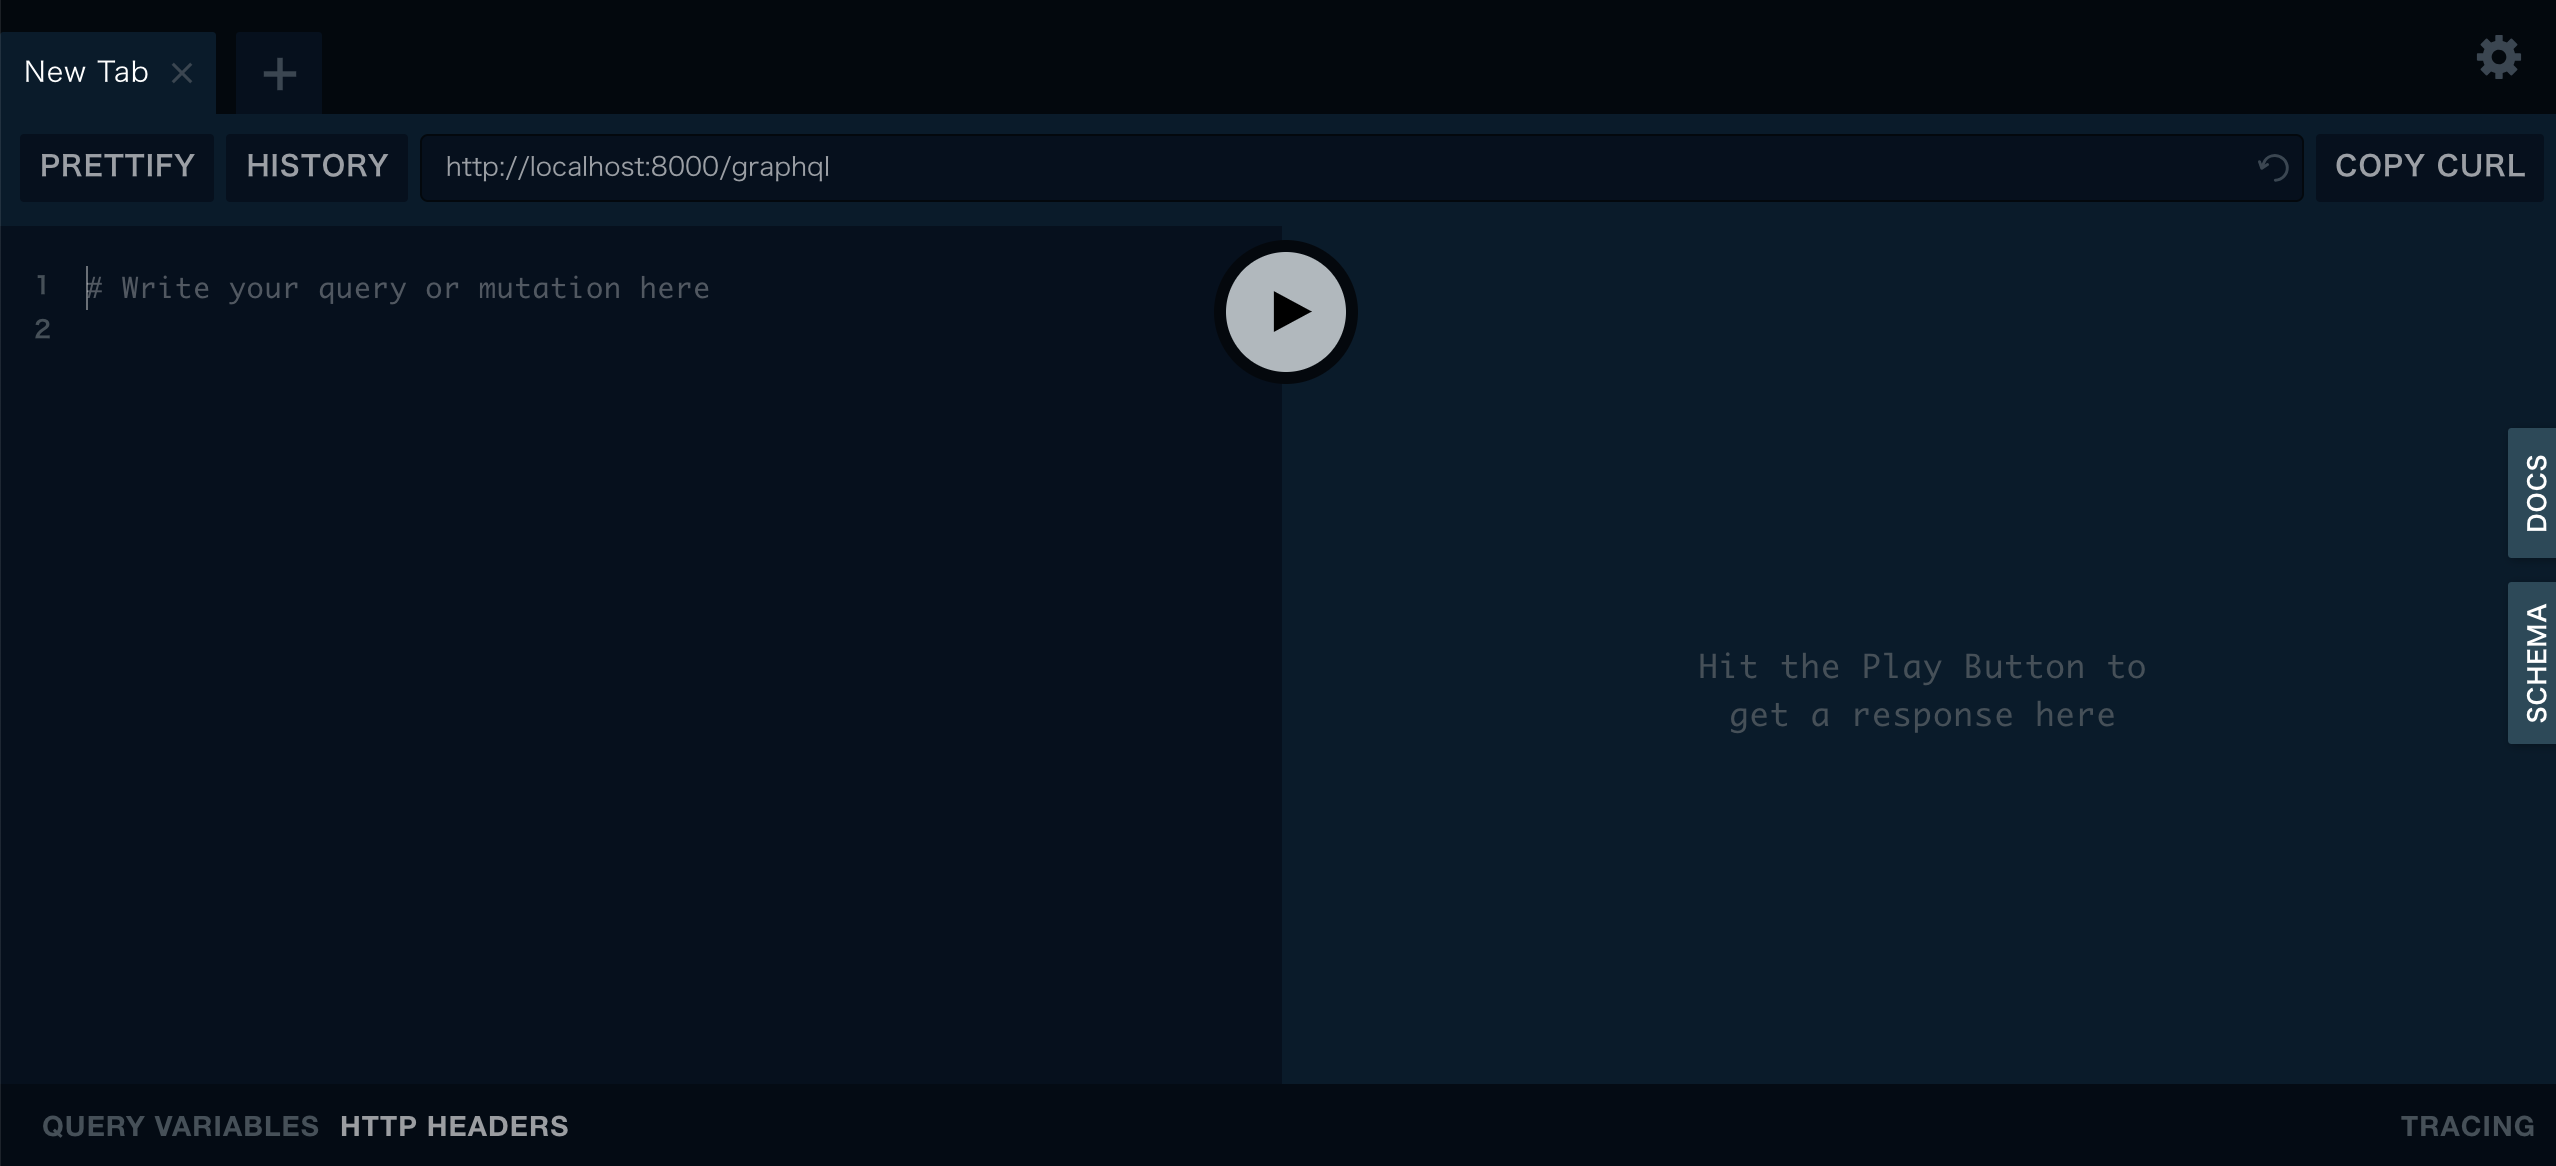The width and height of the screenshot is (2556, 1166).
Task: Reload schema using the refresh icon
Action: [x=2273, y=167]
